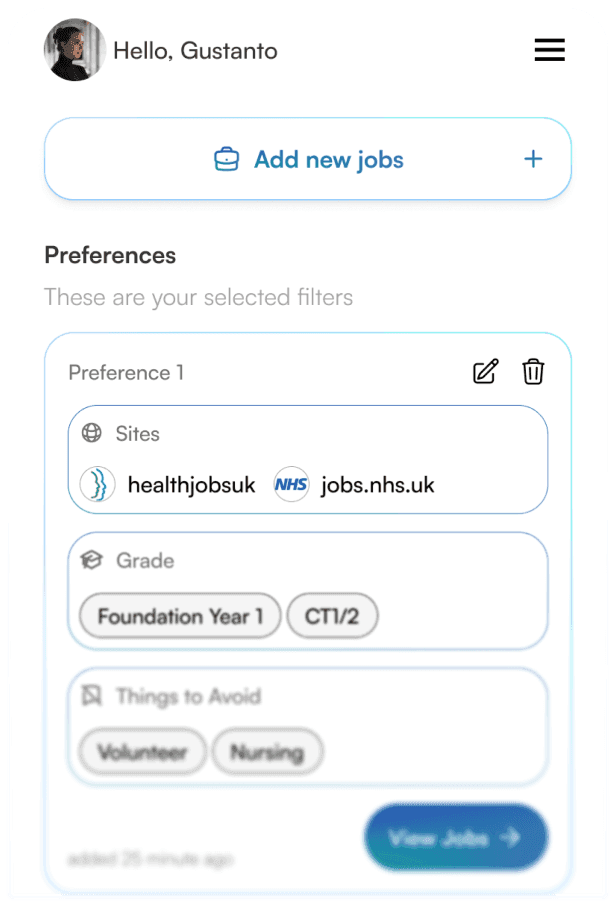Open the healthjobsuk site link
The height and width of the screenshot is (908, 616).
(191, 485)
